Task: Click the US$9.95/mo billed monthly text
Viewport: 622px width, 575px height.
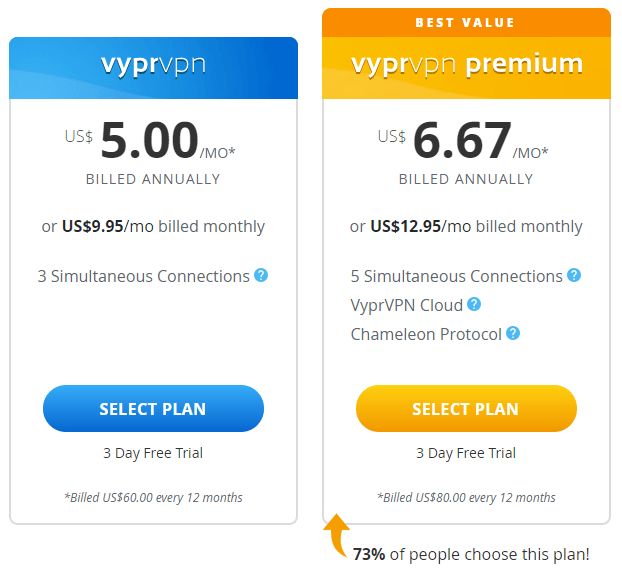Action: 153,226
